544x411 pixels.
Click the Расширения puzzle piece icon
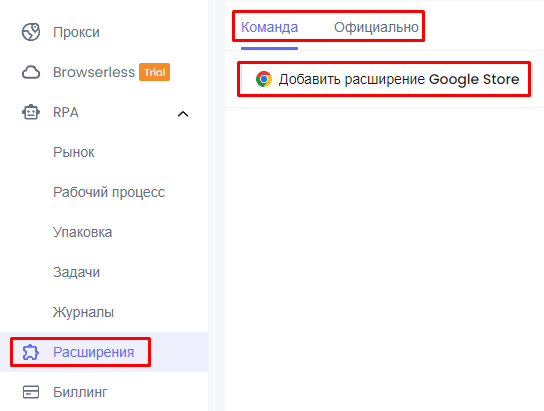31,352
